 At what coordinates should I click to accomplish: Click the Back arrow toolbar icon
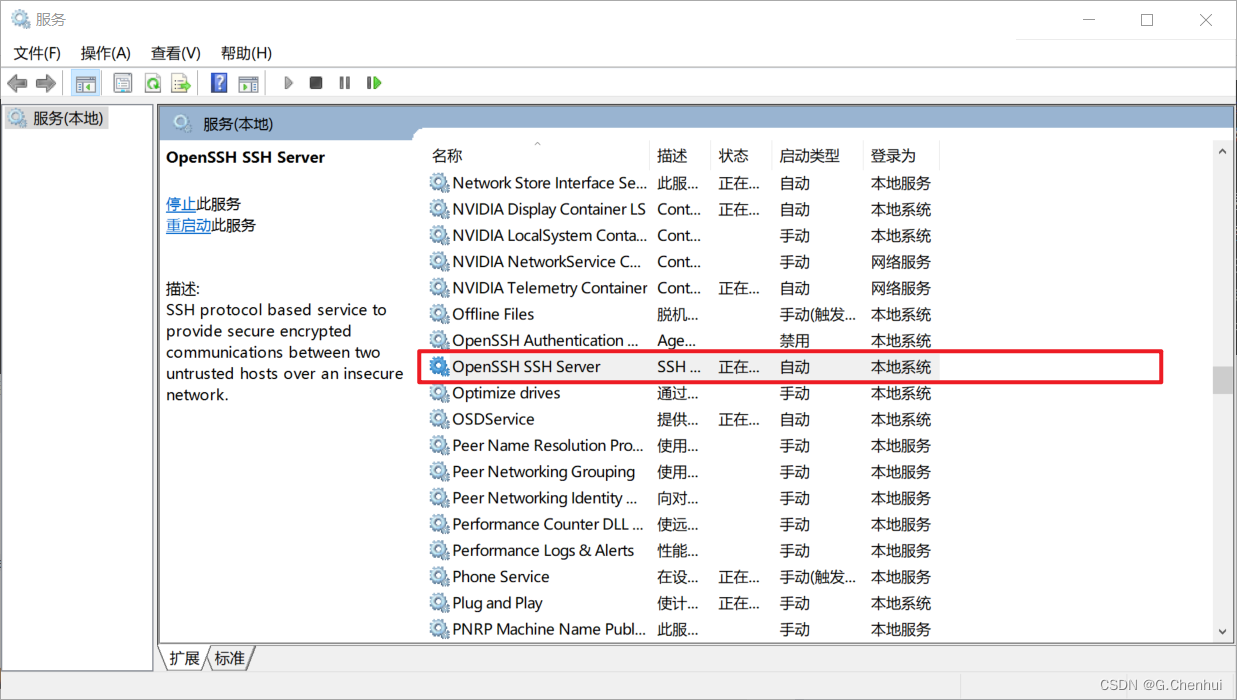pos(17,83)
